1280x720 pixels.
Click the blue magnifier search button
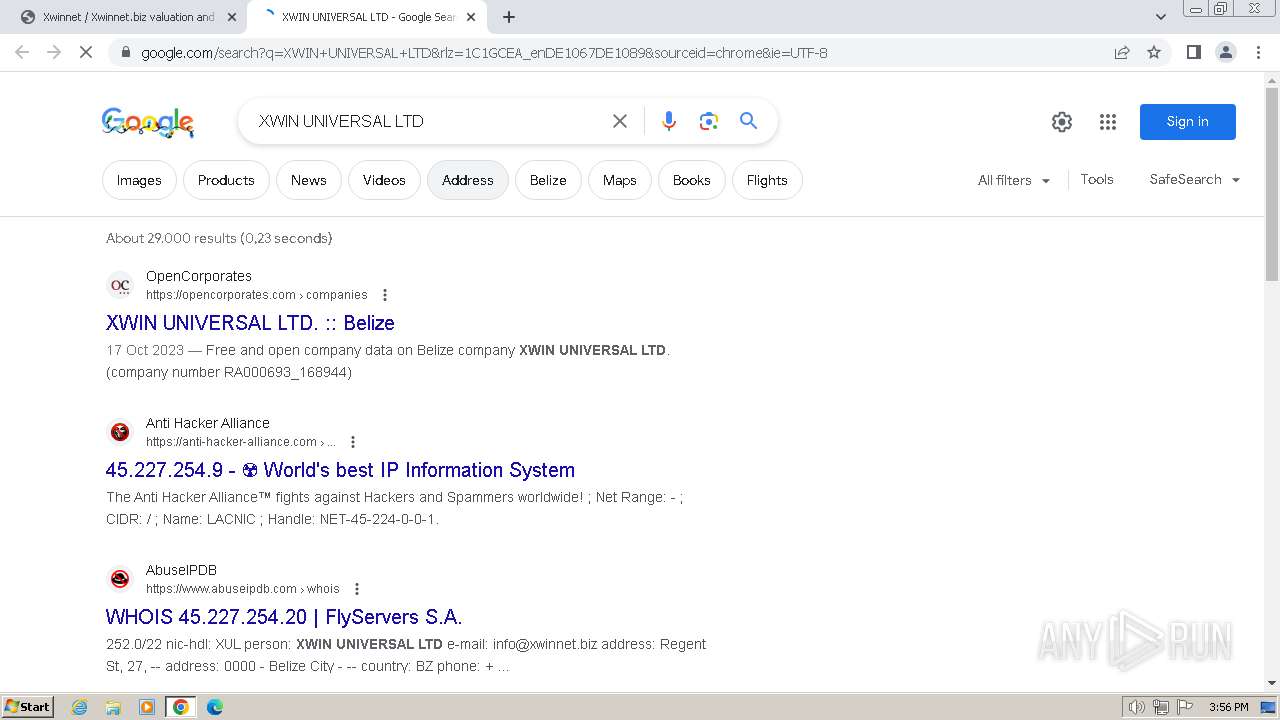point(748,121)
